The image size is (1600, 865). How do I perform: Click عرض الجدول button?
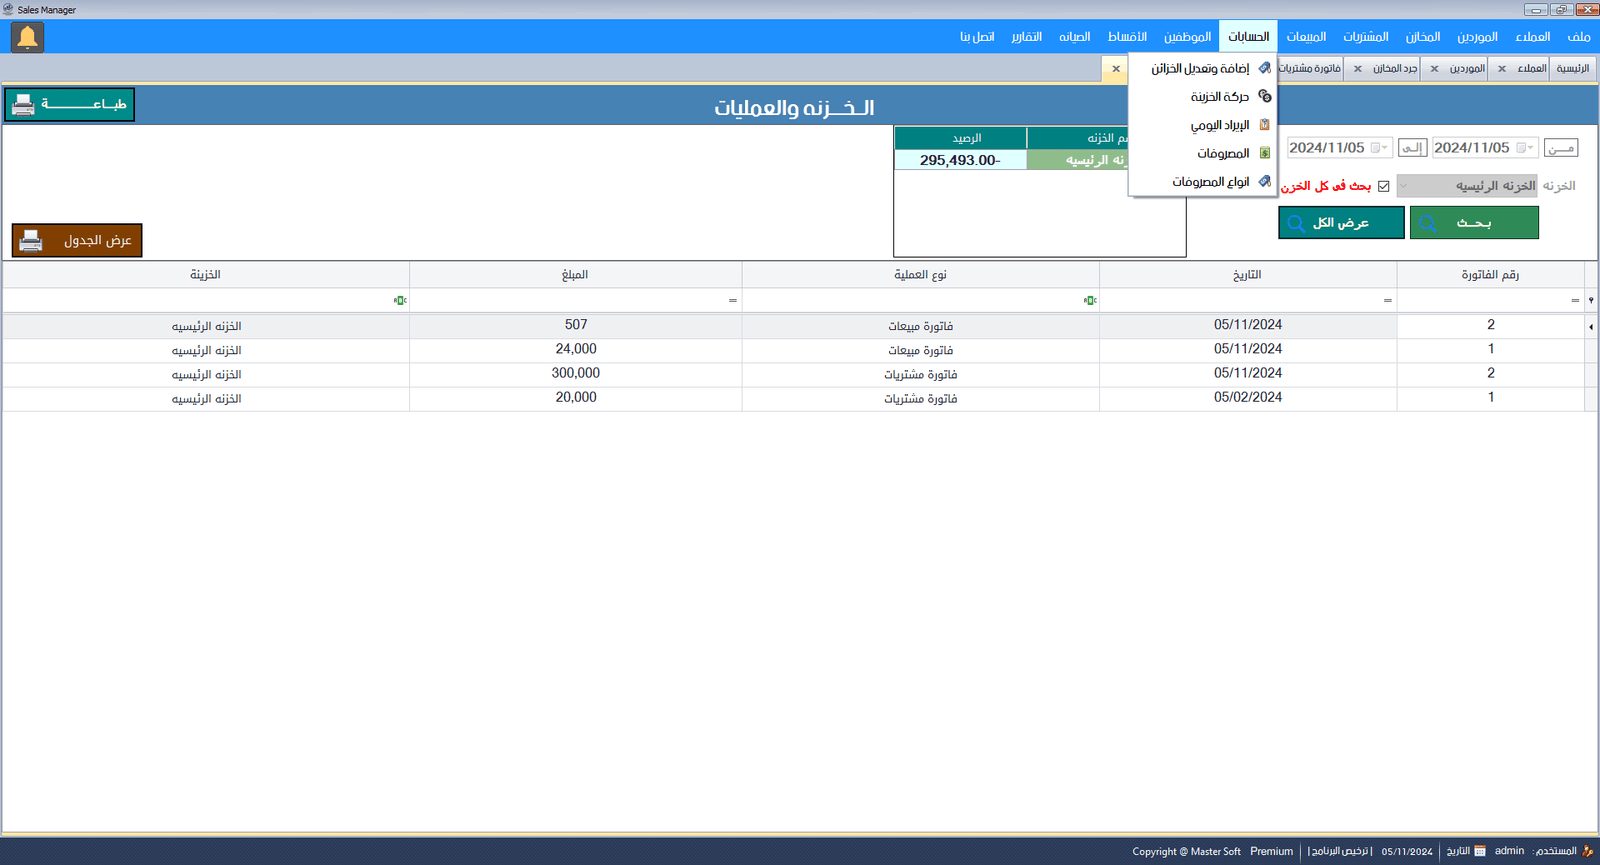click(77, 240)
